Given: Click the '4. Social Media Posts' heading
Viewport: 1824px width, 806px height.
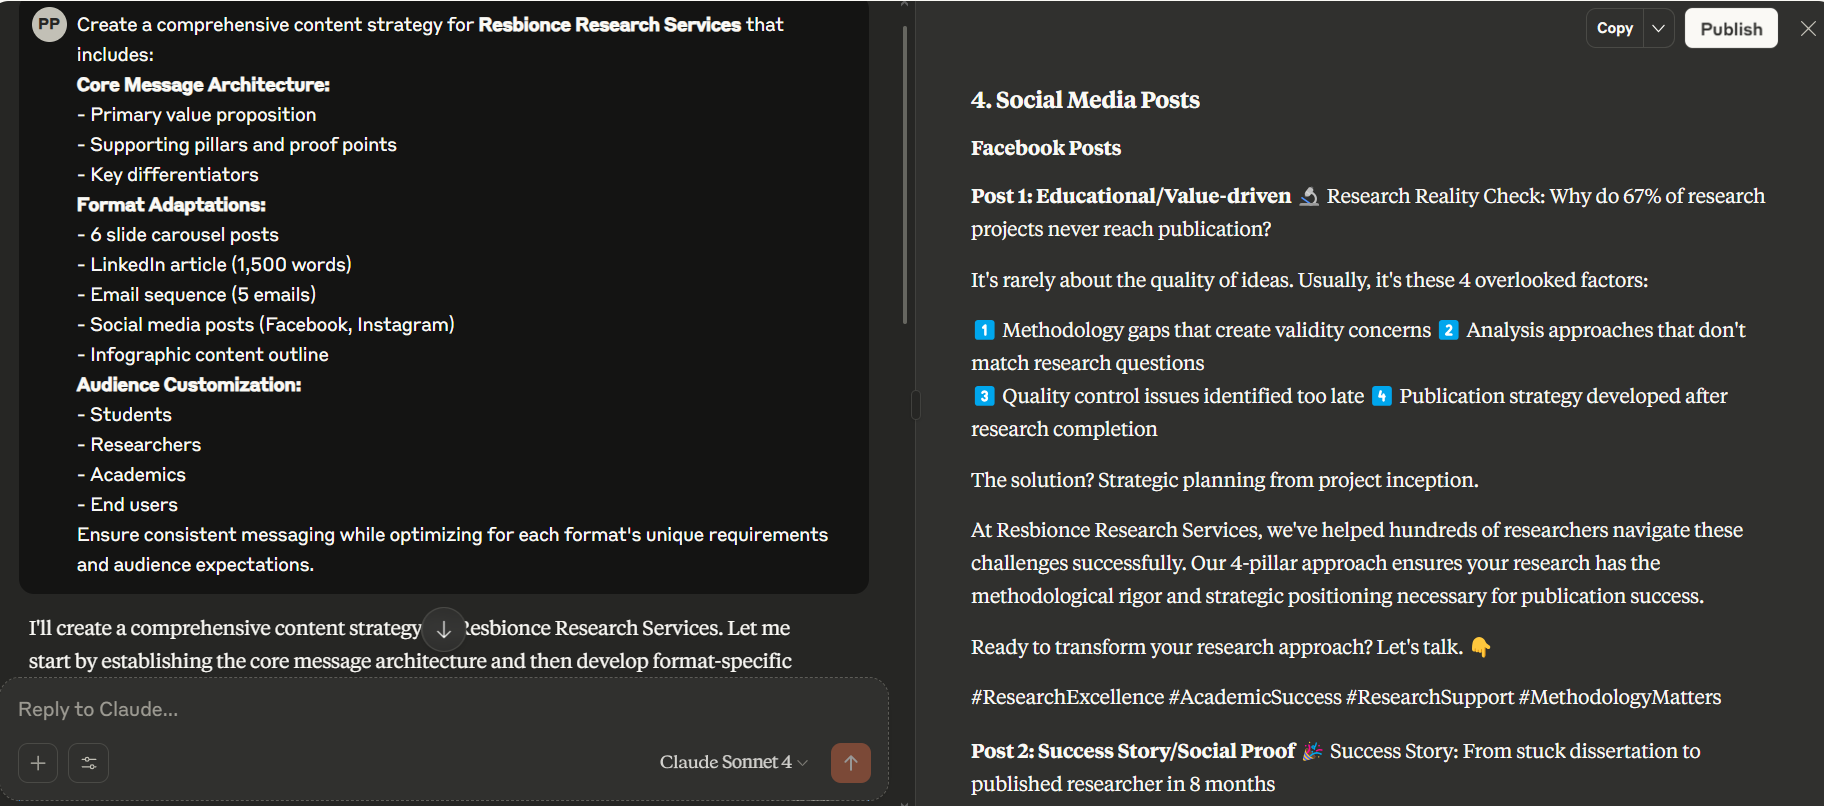Looking at the screenshot, I should click(x=1085, y=100).
